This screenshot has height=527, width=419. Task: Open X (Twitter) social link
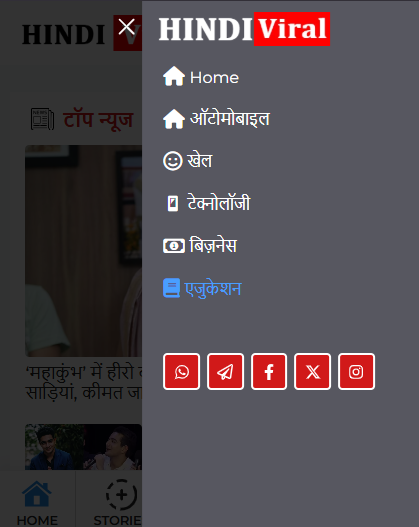[312, 372]
